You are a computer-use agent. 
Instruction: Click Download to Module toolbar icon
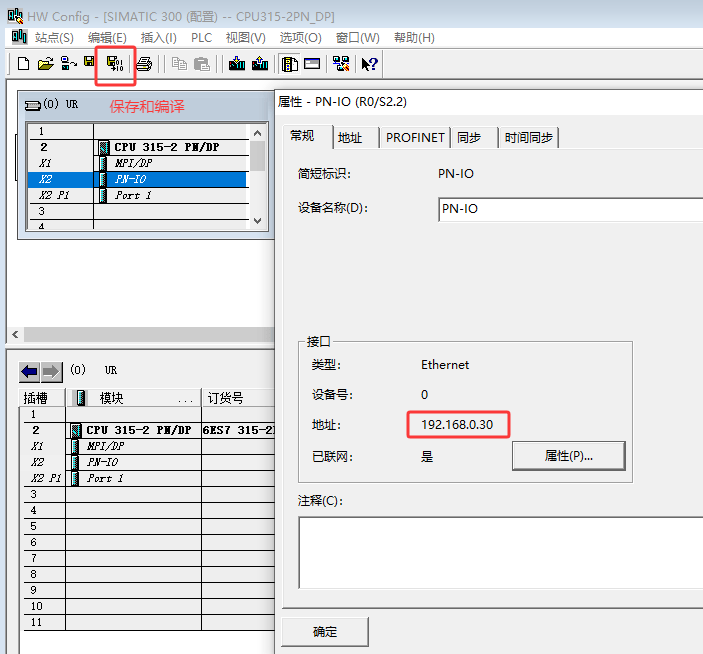coord(237,64)
